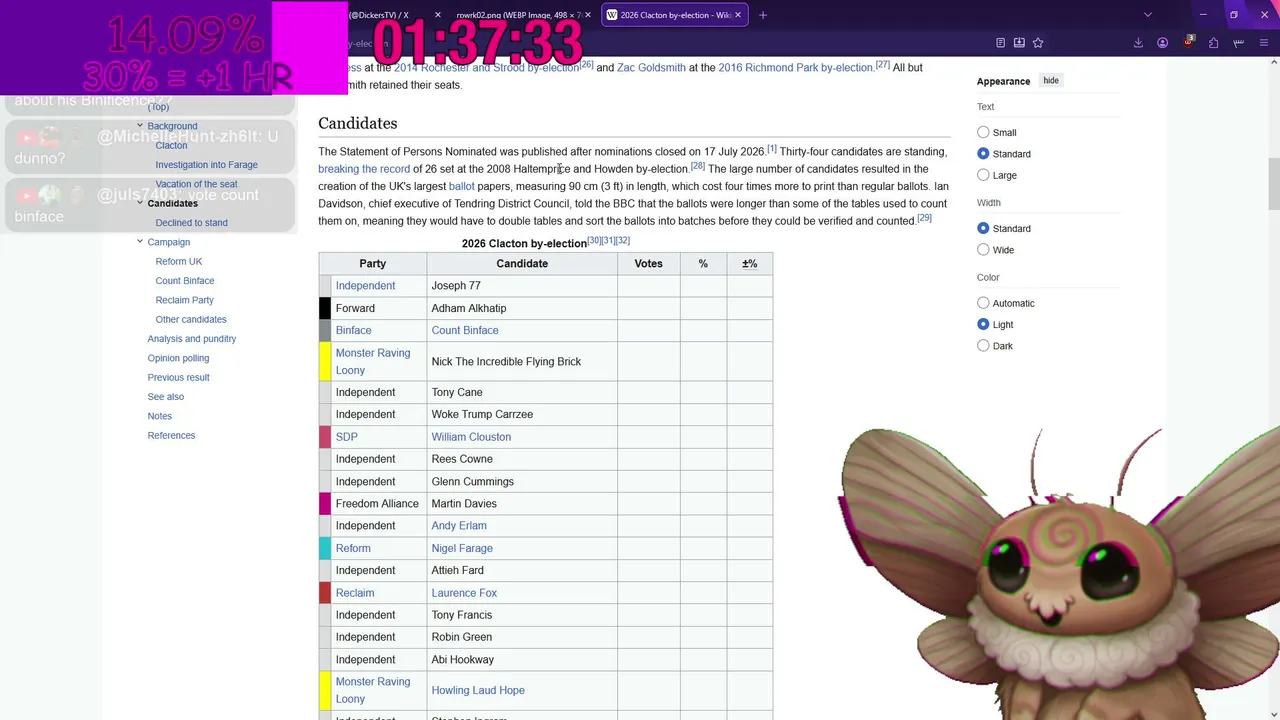Open William Clouston candidate link
The width and height of the screenshot is (1280, 720).
pyautogui.click(x=471, y=437)
